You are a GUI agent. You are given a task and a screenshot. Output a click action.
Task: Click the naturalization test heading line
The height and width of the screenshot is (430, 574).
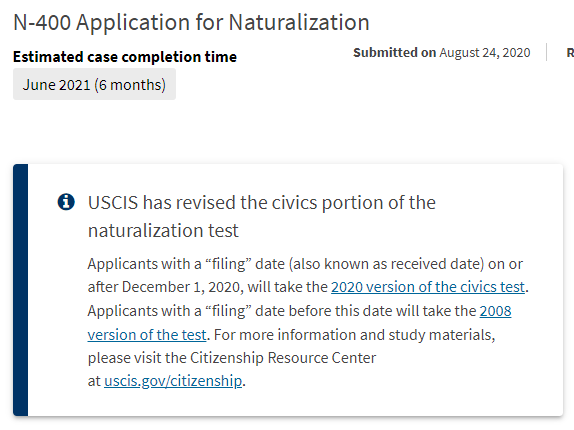163,231
